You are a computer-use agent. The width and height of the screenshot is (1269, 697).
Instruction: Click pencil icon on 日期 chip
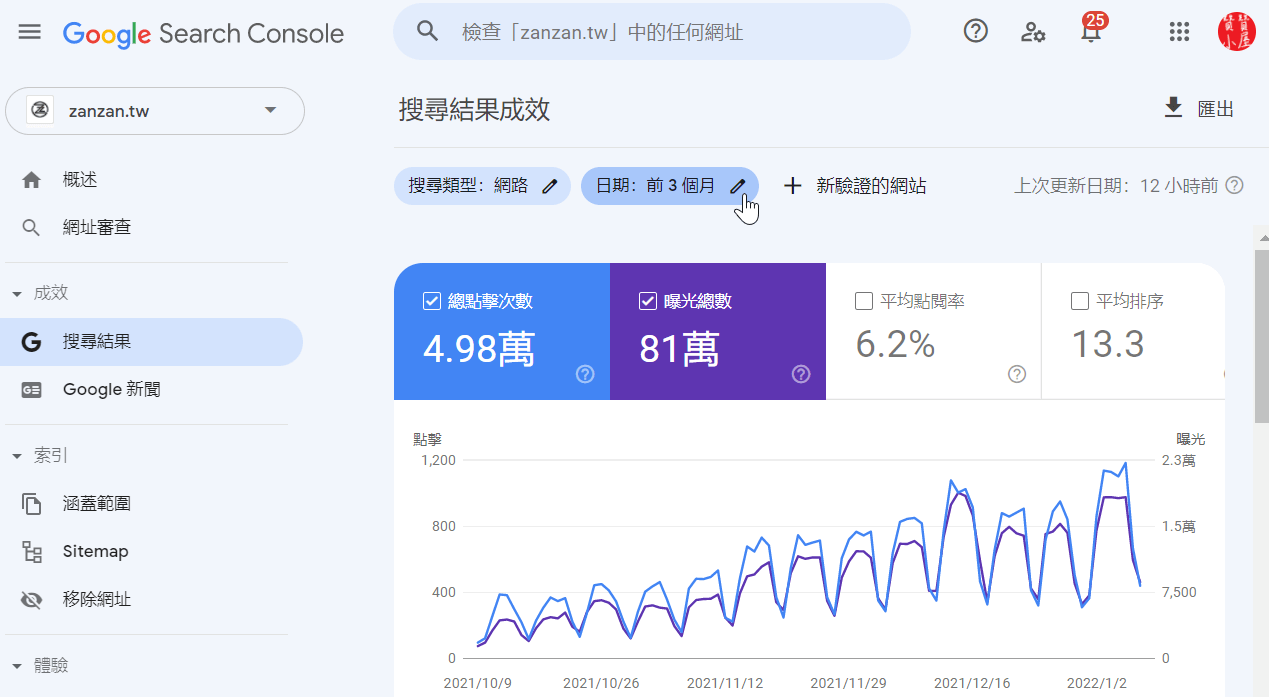[x=738, y=186]
